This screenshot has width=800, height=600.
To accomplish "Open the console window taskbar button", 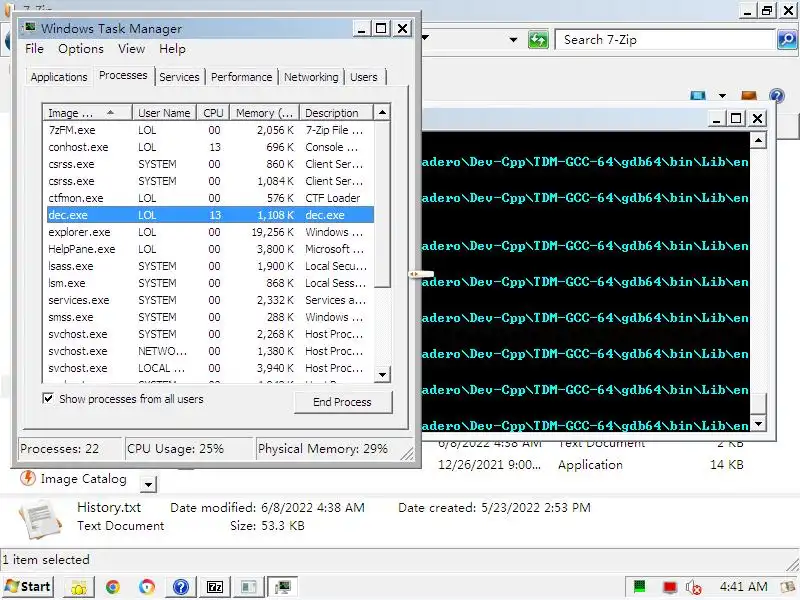I will (x=248, y=587).
